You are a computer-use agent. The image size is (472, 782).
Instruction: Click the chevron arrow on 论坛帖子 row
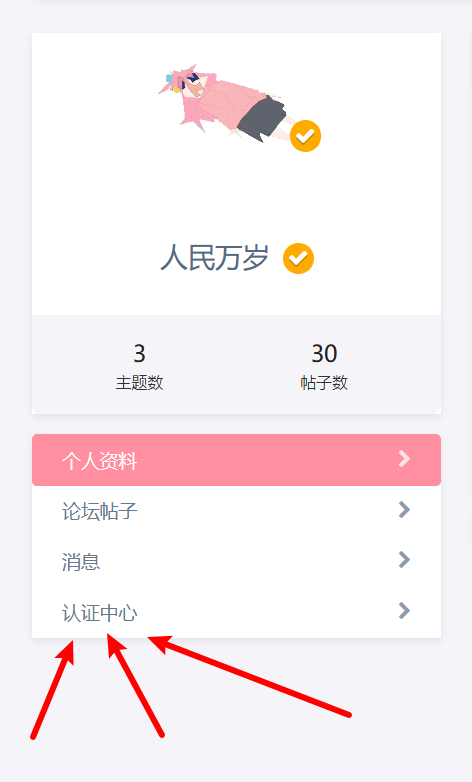point(405,510)
